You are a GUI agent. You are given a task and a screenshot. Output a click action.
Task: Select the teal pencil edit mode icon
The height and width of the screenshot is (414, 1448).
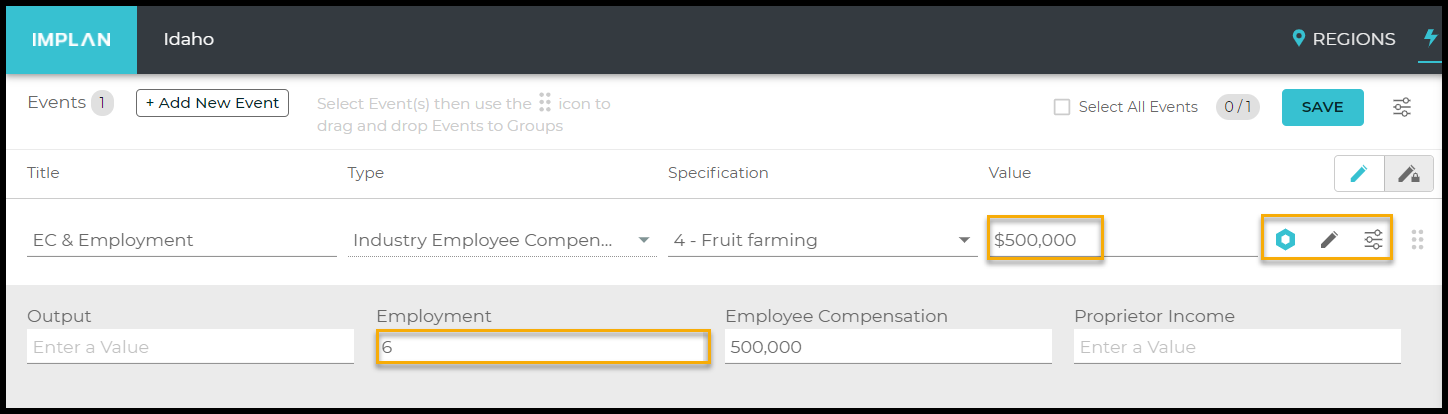[x=1359, y=173]
